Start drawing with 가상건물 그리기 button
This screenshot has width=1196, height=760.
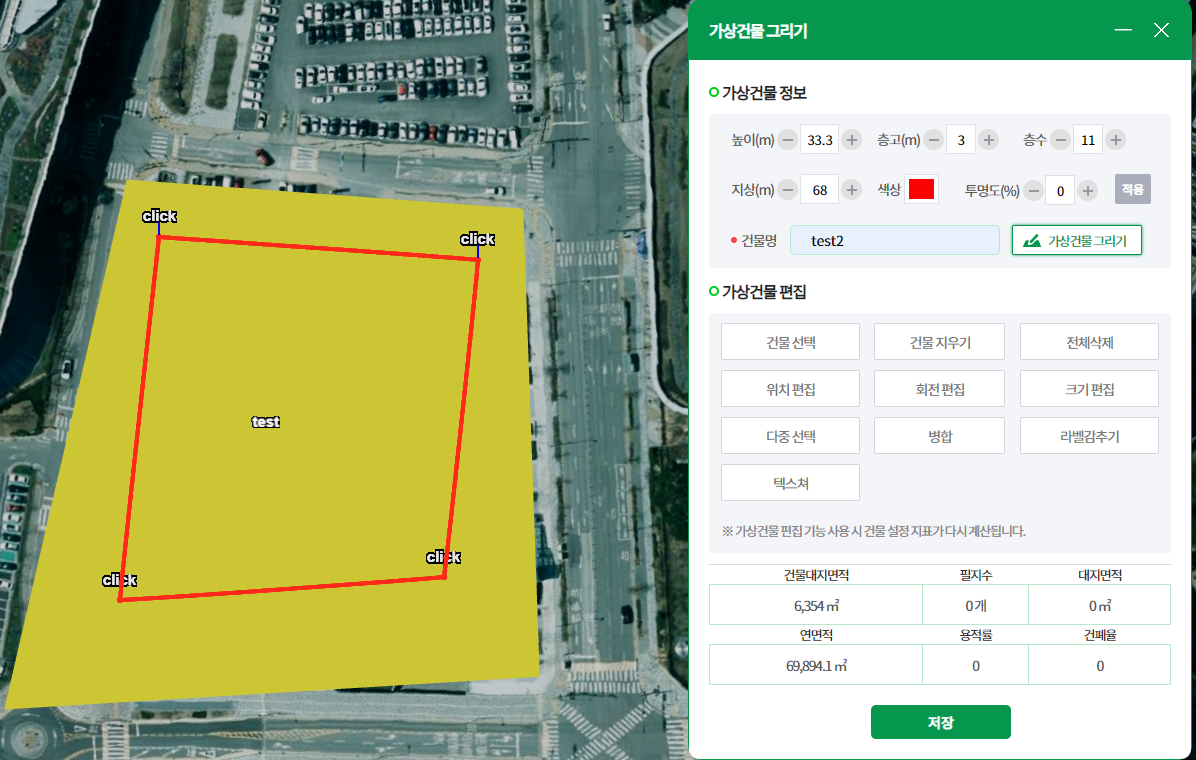click(1077, 240)
